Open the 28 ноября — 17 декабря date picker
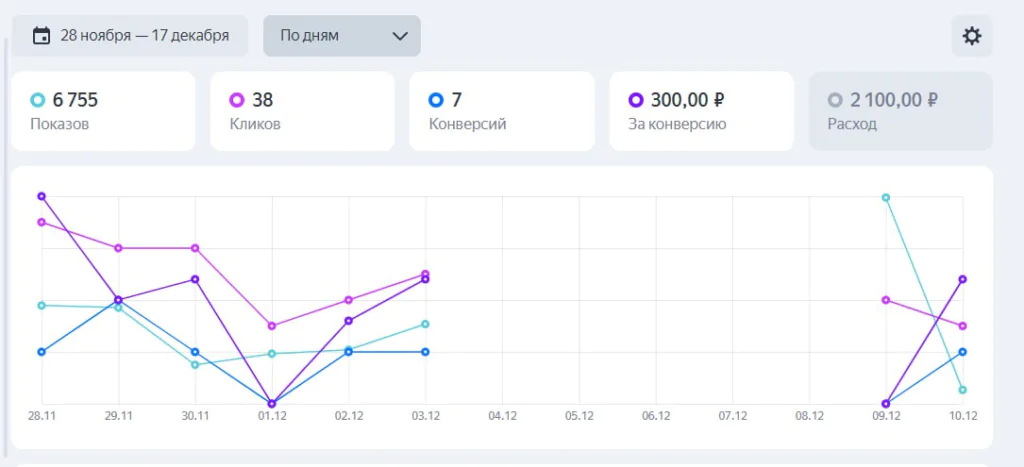Screen dimensions: 1024x467 (x=130, y=35)
